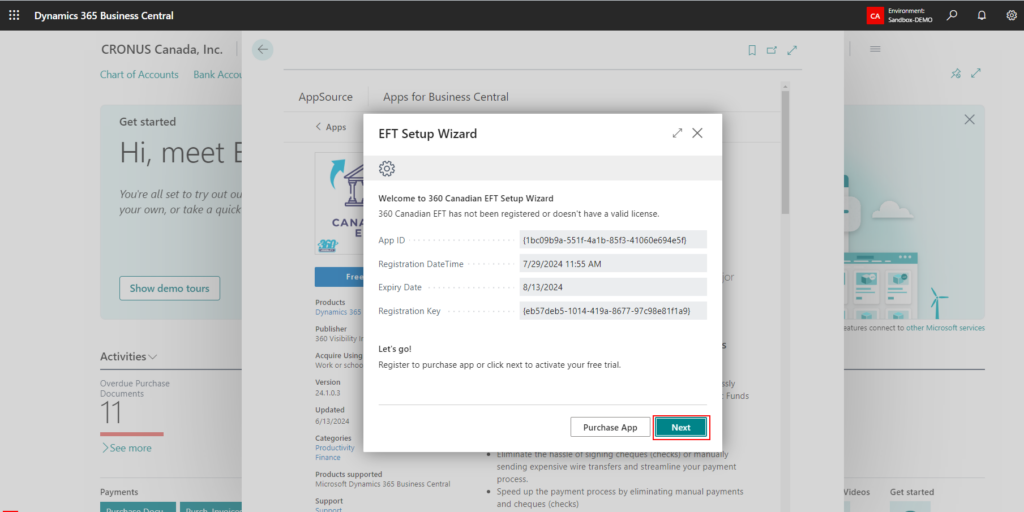Viewport: 1024px width, 512px height.
Task: Click the 360 Canadian EFT app logo
Action: pyautogui.click(x=340, y=204)
